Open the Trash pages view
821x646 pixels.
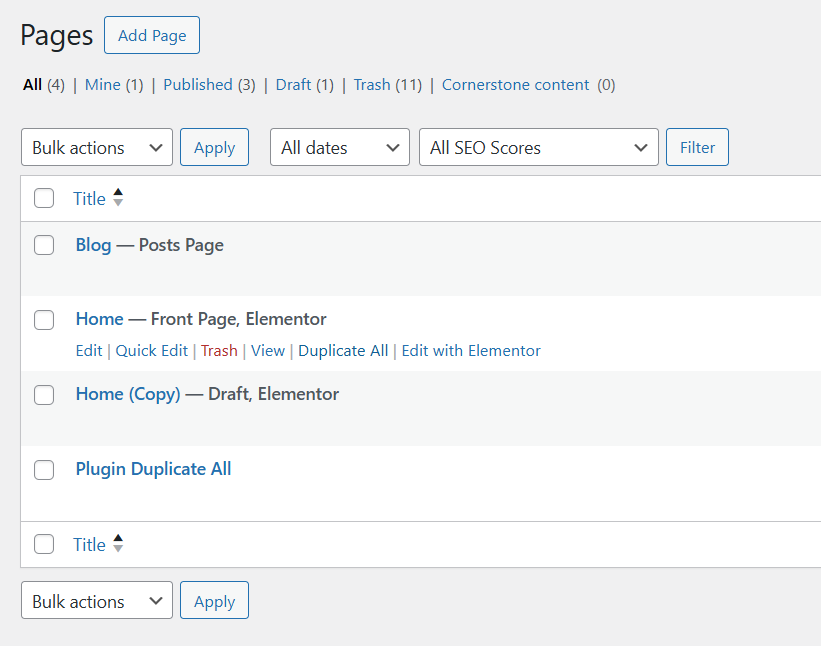pos(372,85)
